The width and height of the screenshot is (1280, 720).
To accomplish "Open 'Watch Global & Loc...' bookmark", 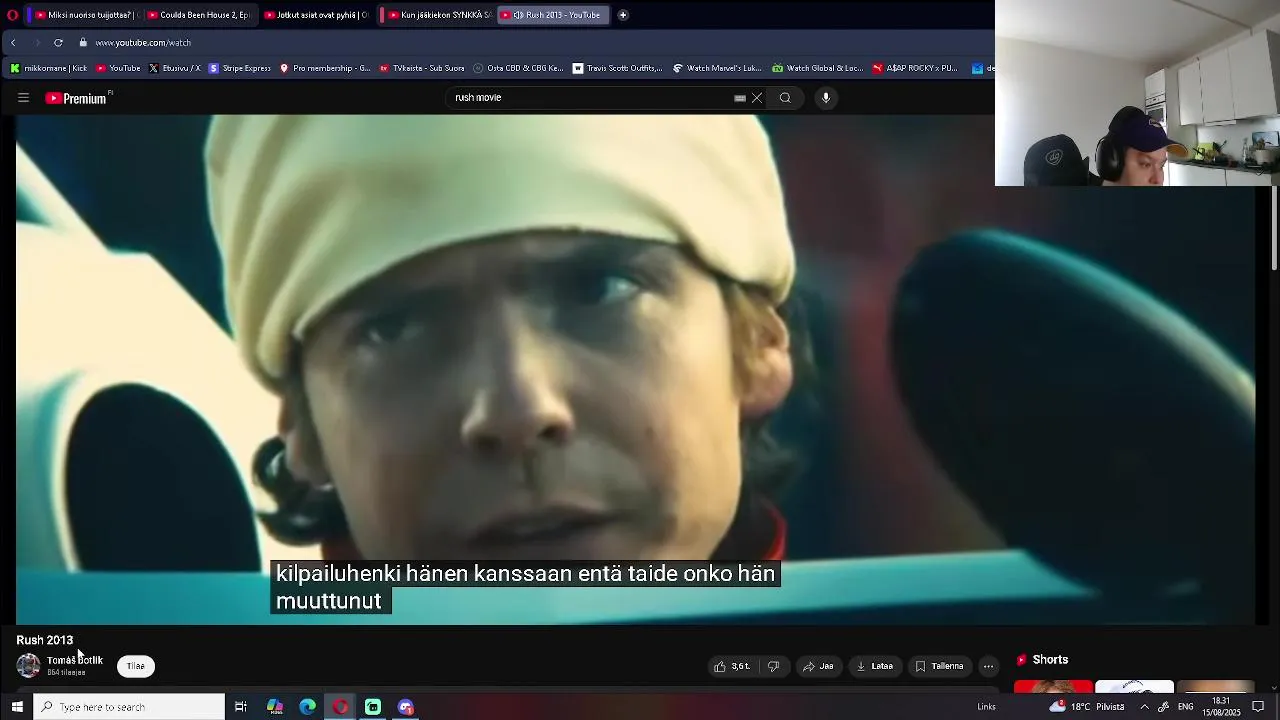I will click(x=818, y=68).
